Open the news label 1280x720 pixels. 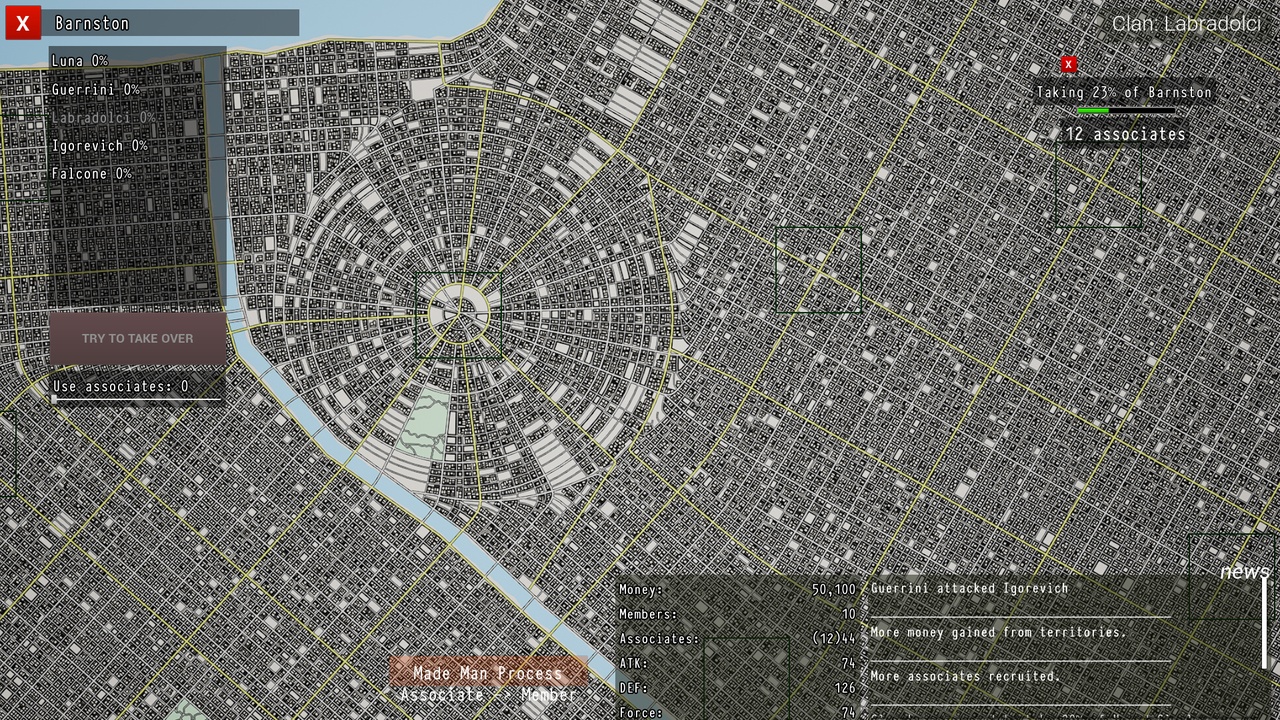[1244, 571]
